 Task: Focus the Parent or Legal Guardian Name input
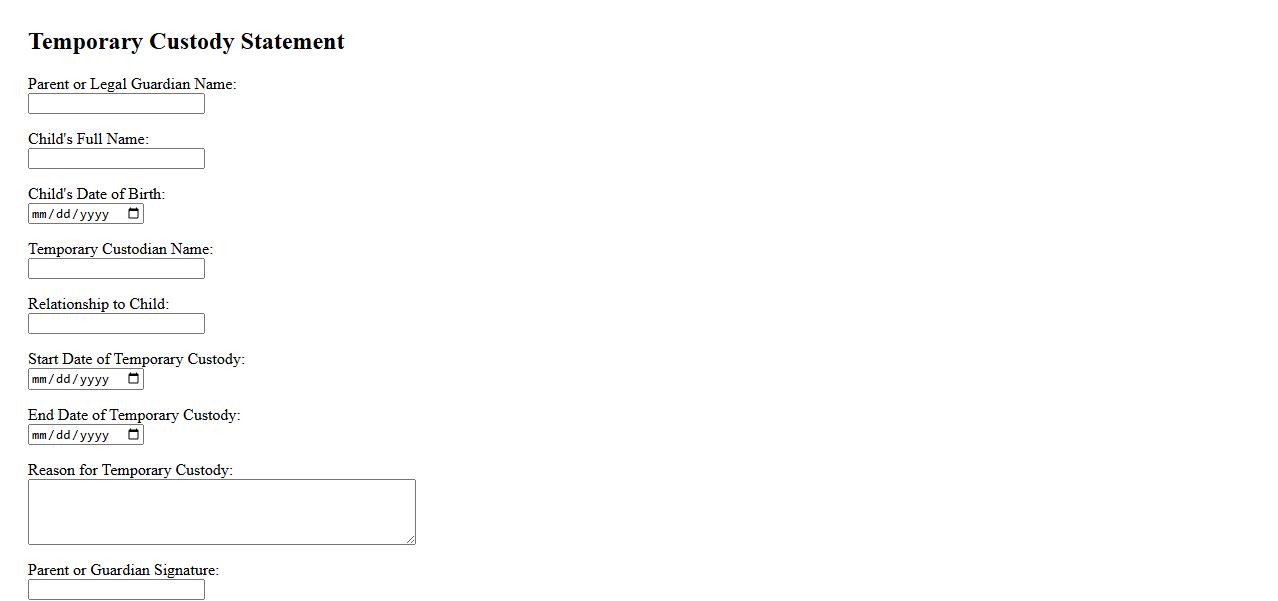(x=116, y=104)
